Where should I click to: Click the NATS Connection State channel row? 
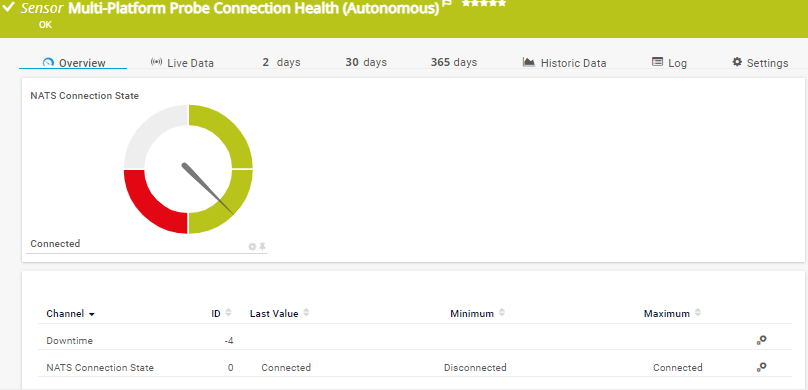415,367
